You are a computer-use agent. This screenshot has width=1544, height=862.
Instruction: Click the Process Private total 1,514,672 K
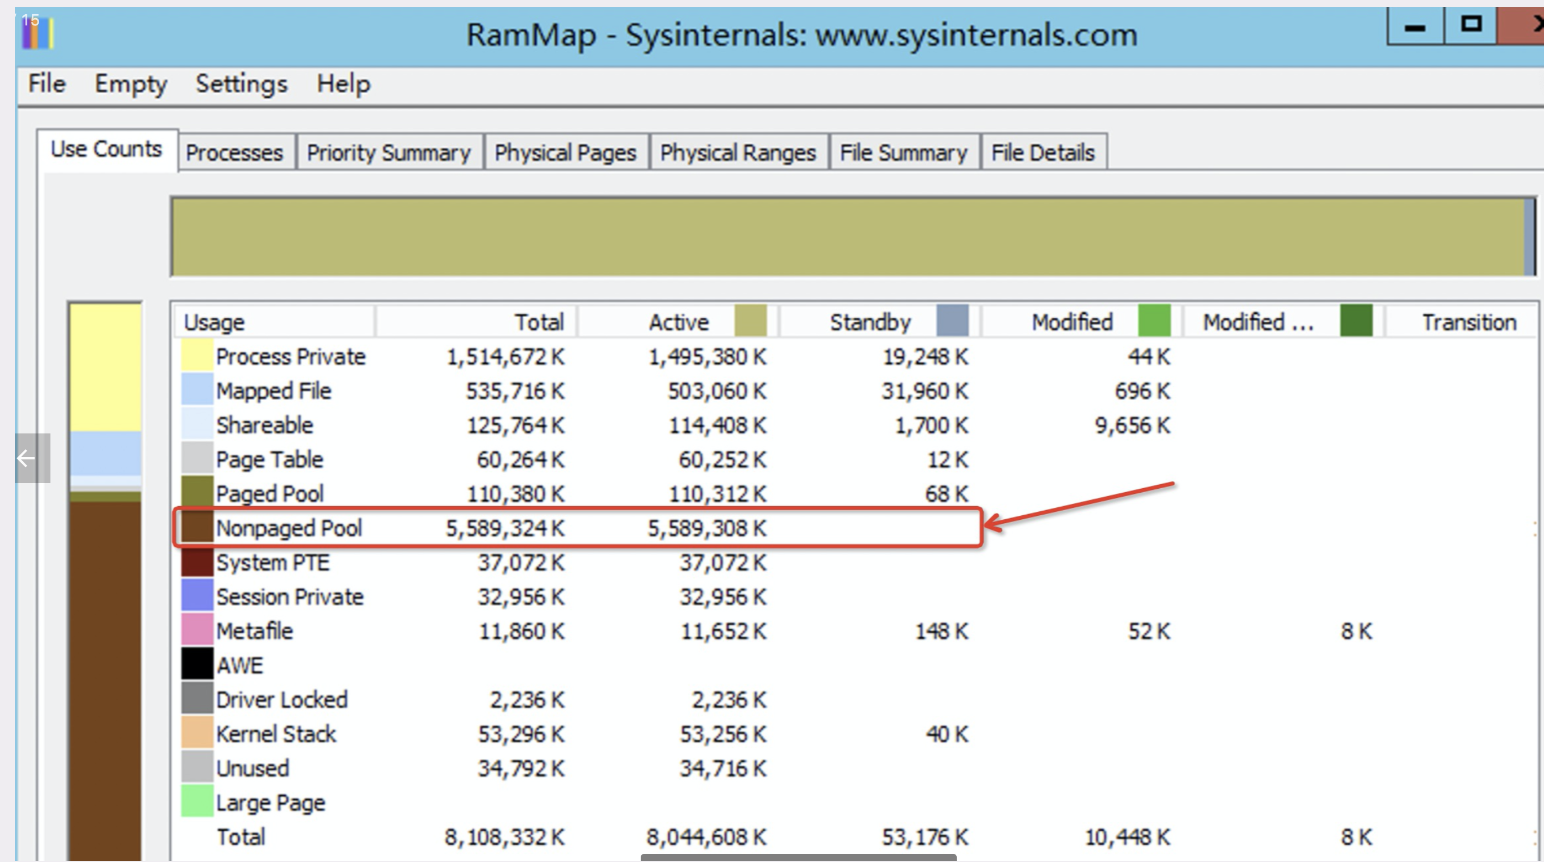pos(505,357)
